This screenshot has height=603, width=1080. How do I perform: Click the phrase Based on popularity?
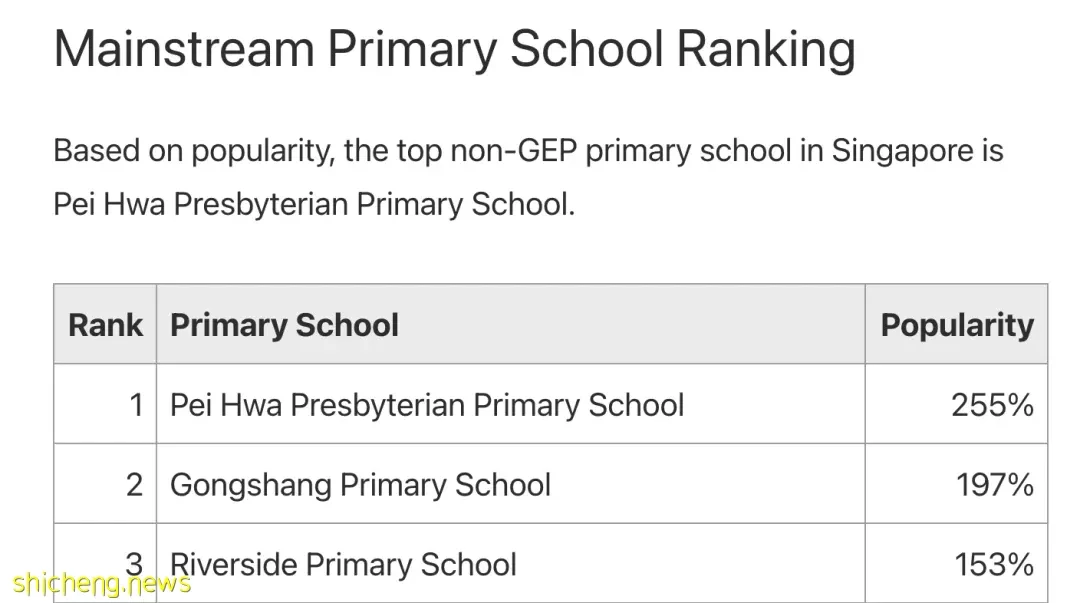pos(194,151)
